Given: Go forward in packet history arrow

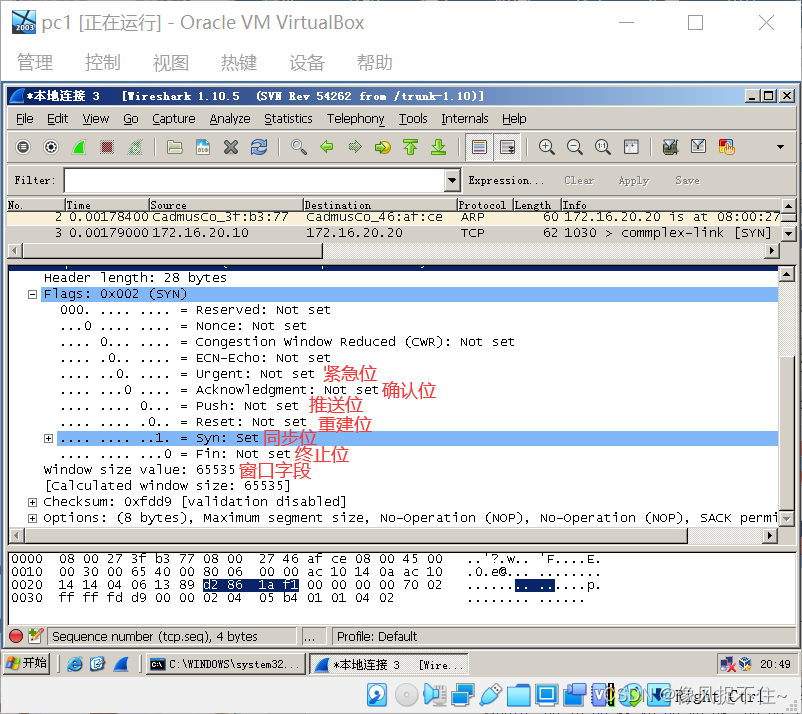Looking at the screenshot, I should [354, 147].
